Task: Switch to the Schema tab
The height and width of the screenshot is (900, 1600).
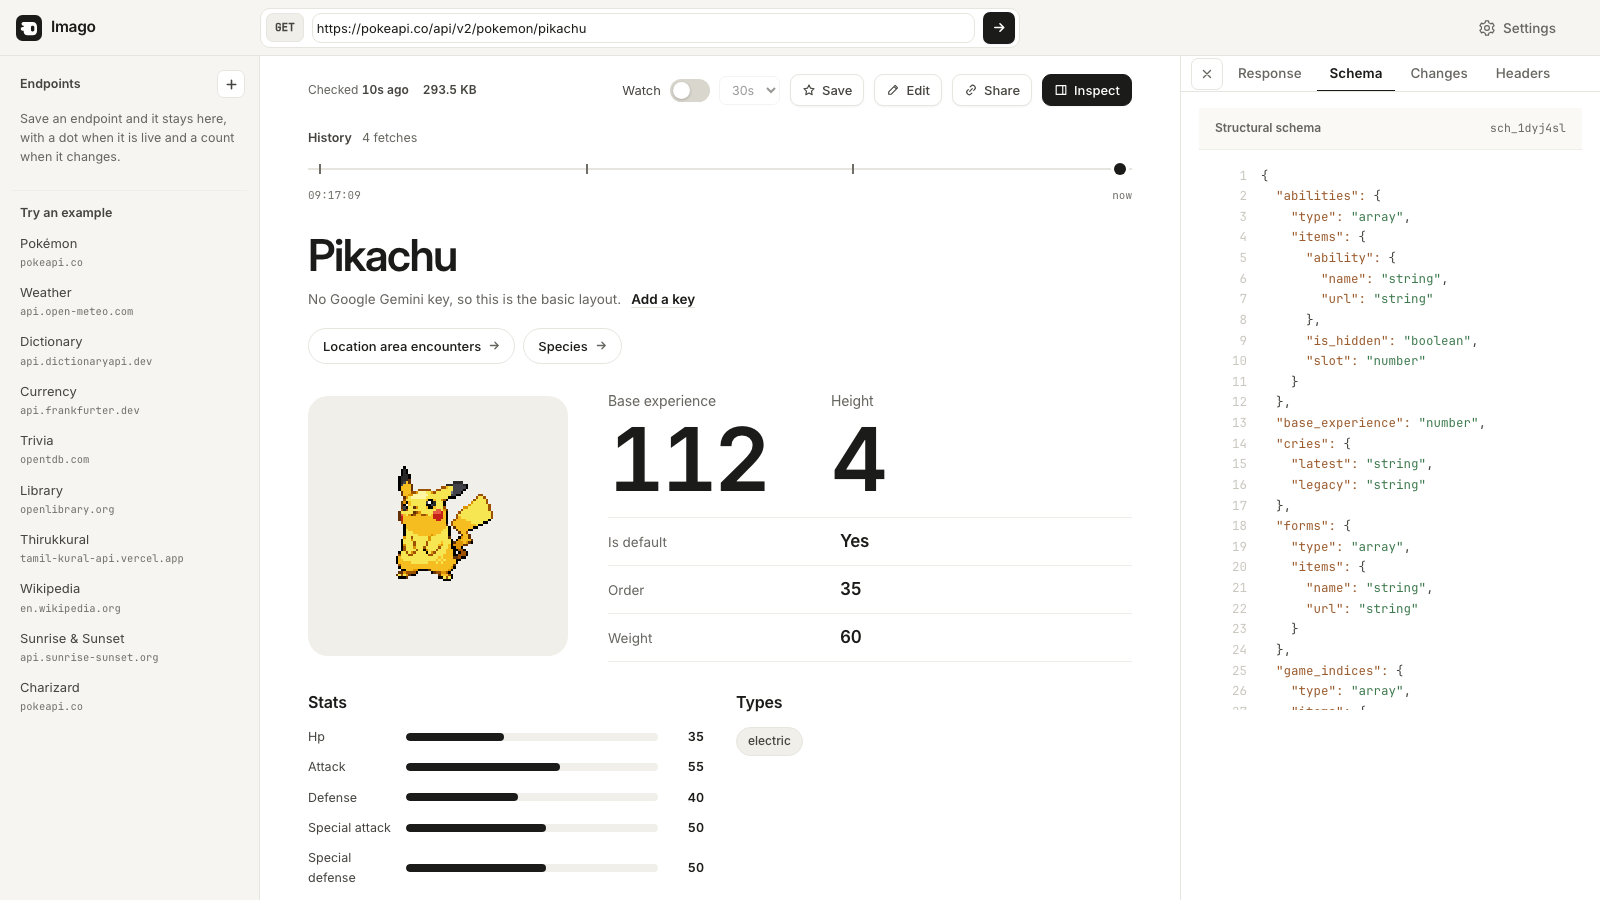Action: pyautogui.click(x=1355, y=73)
